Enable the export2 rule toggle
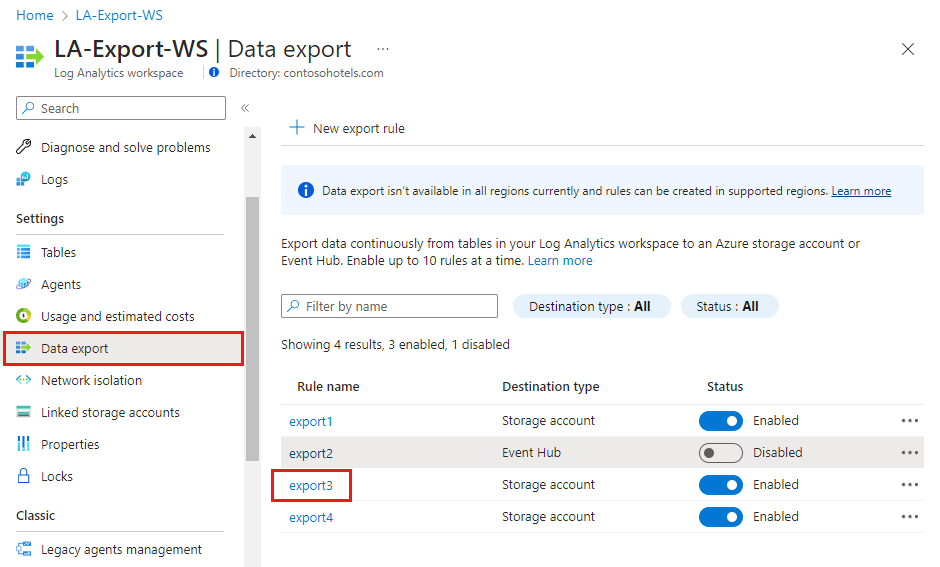This screenshot has width=940, height=567. pos(720,453)
